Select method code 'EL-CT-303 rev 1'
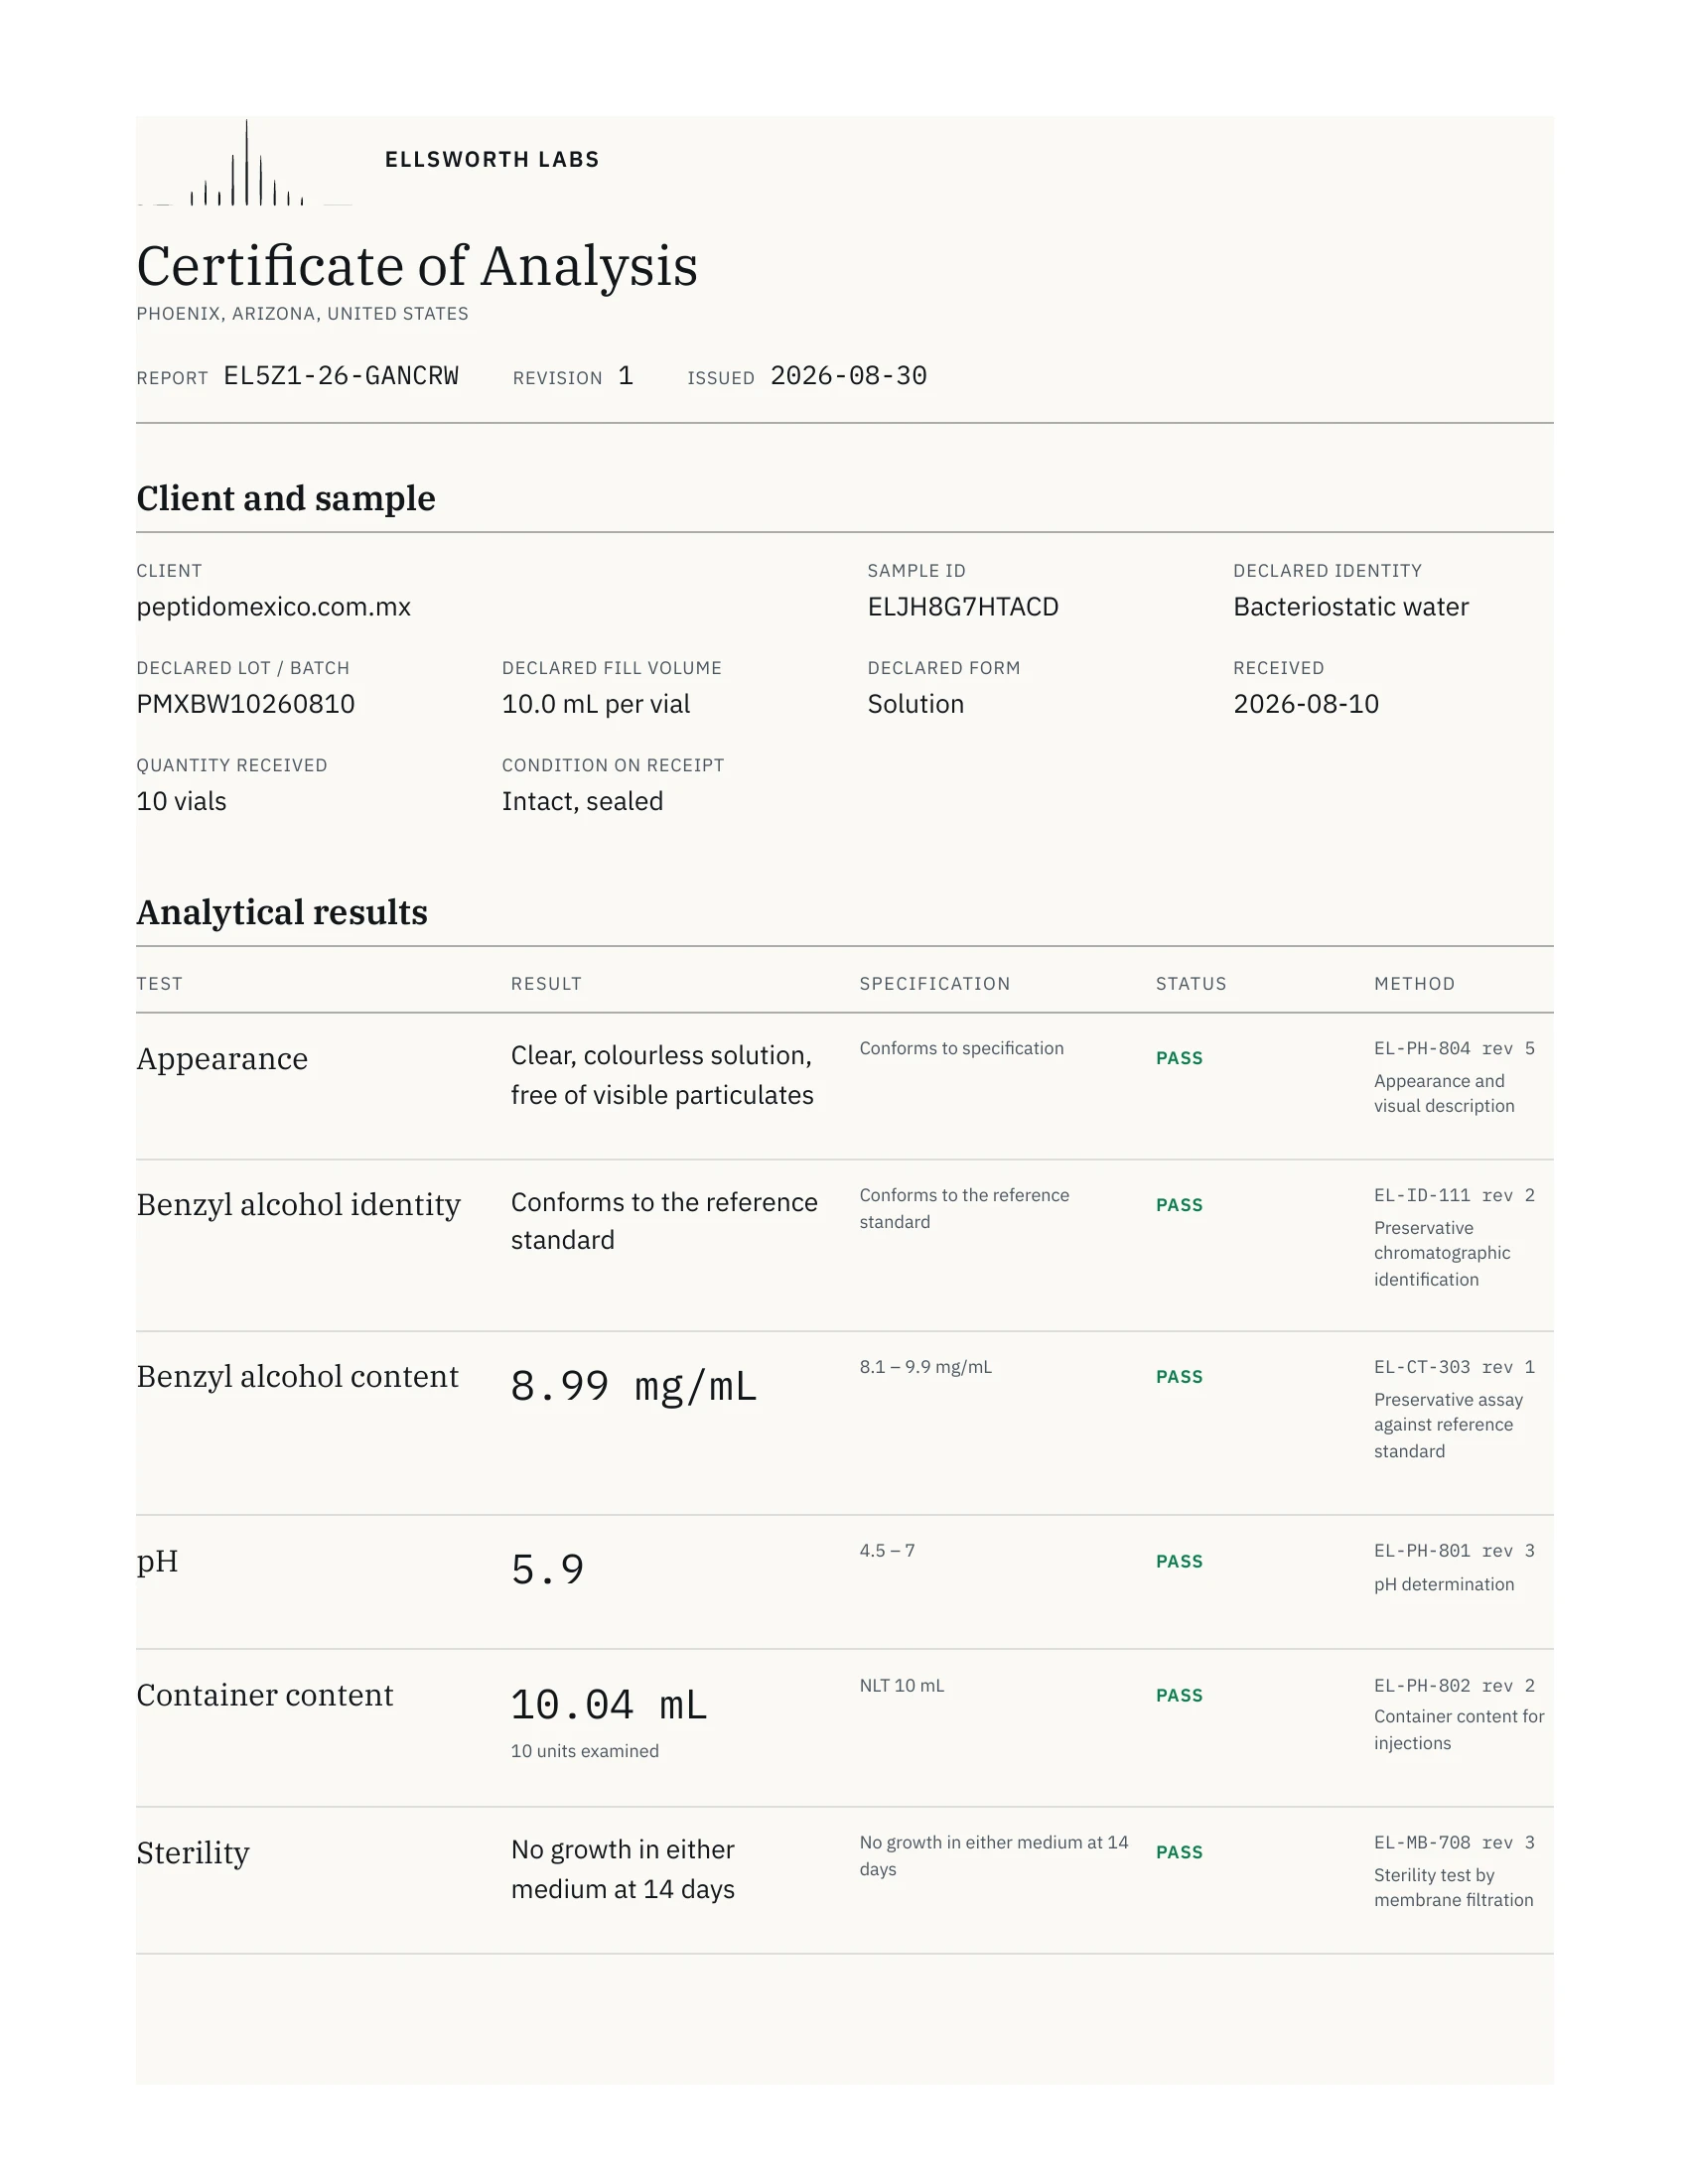The image size is (1688, 2184). 1454,1367
